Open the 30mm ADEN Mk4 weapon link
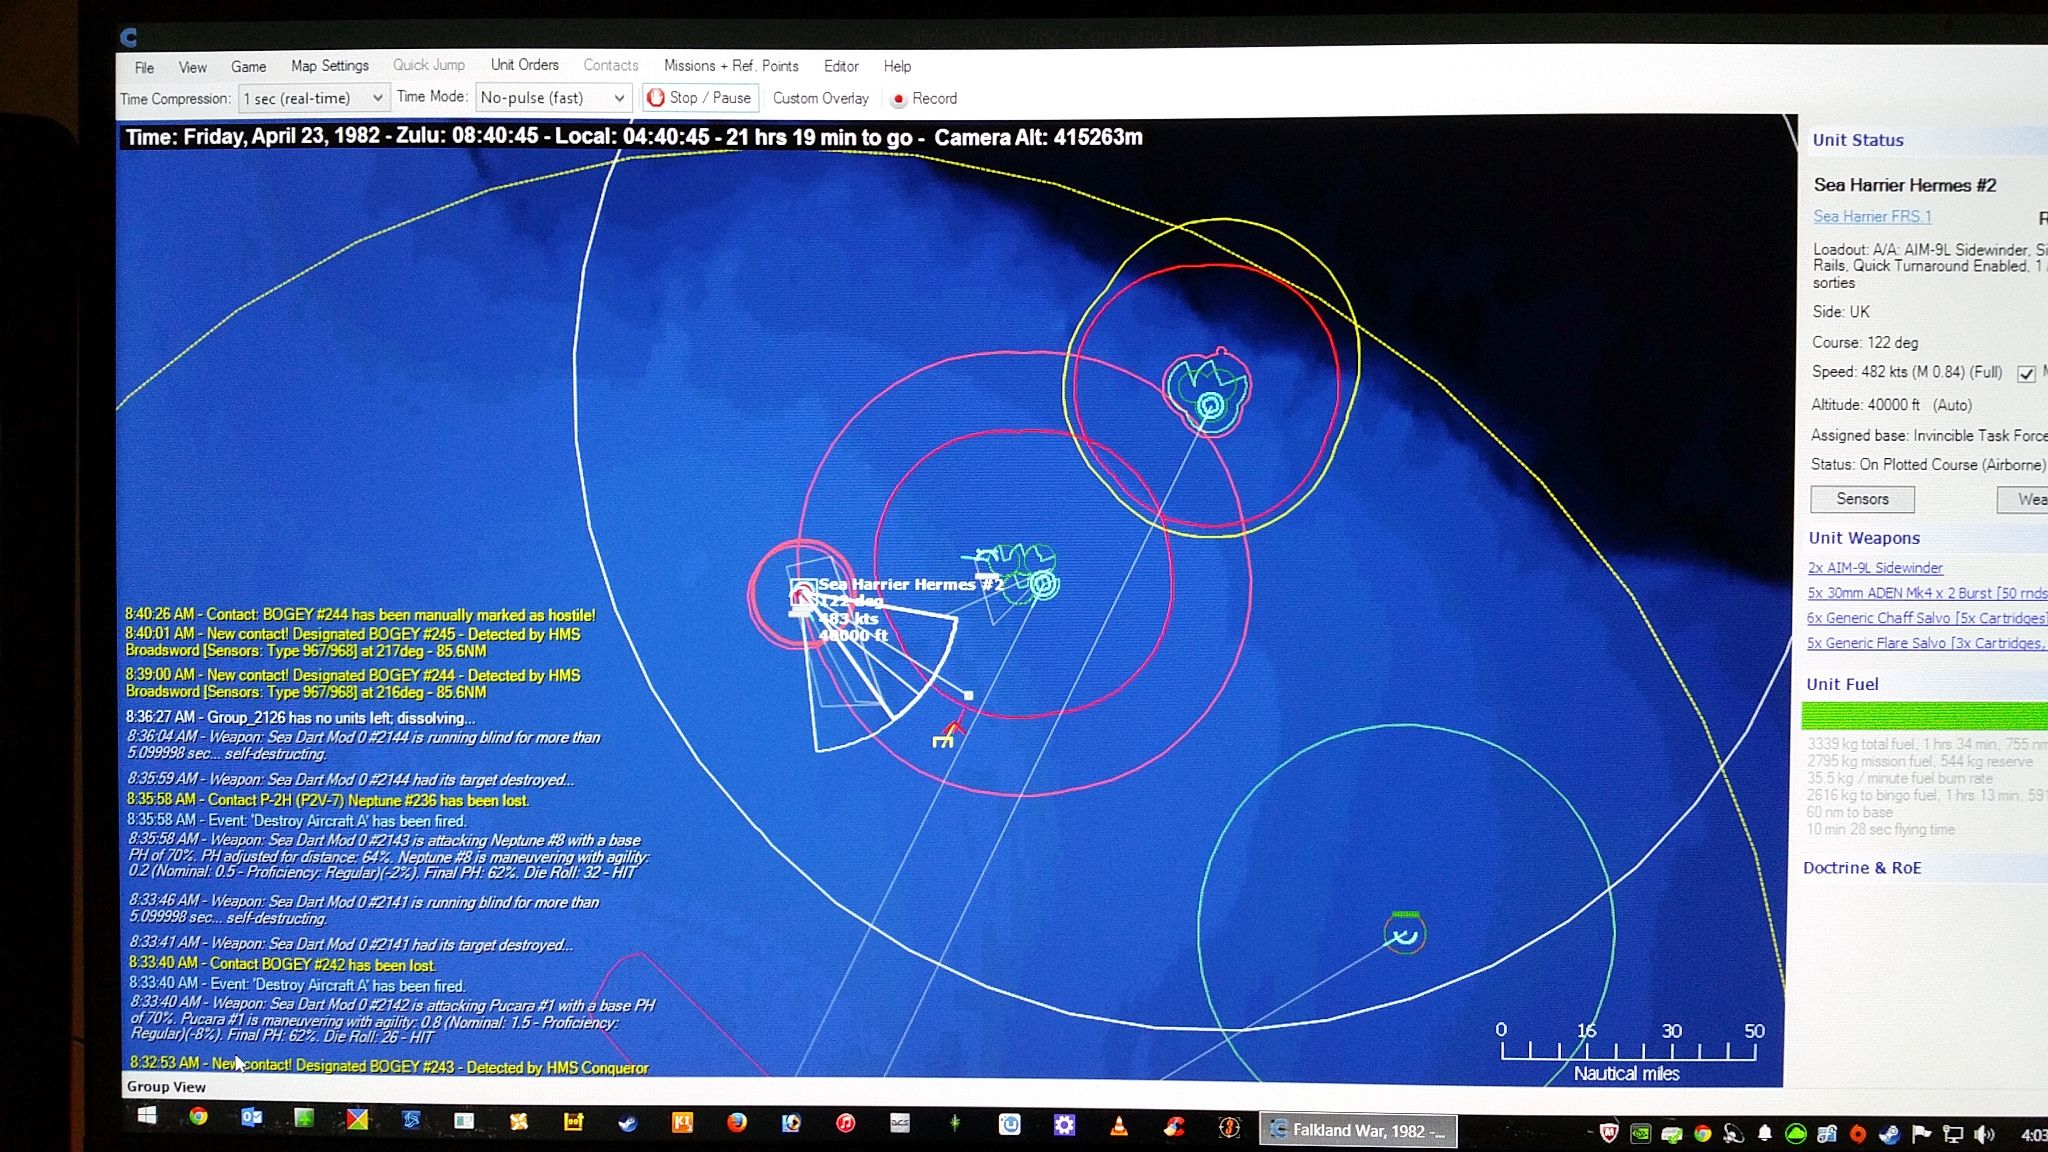Image resolution: width=2048 pixels, height=1152 pixels. tap(1927, 593)
